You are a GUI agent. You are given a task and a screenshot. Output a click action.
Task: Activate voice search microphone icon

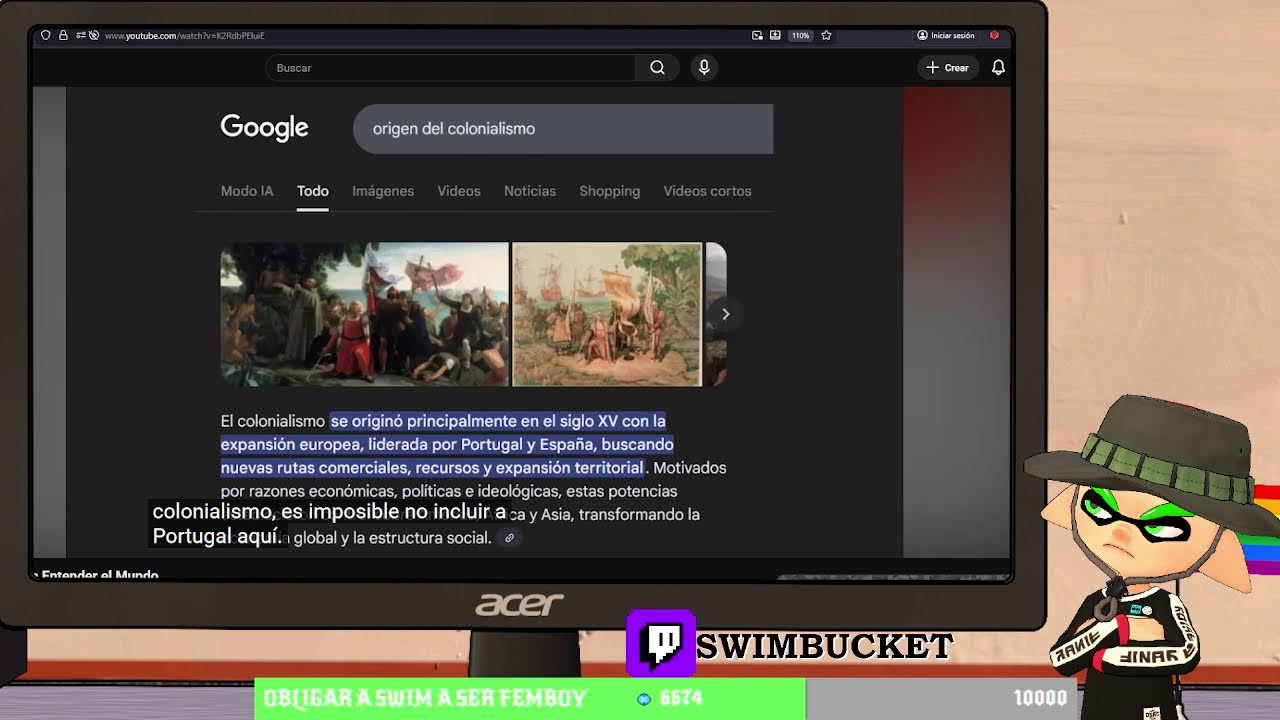[704, 67]
